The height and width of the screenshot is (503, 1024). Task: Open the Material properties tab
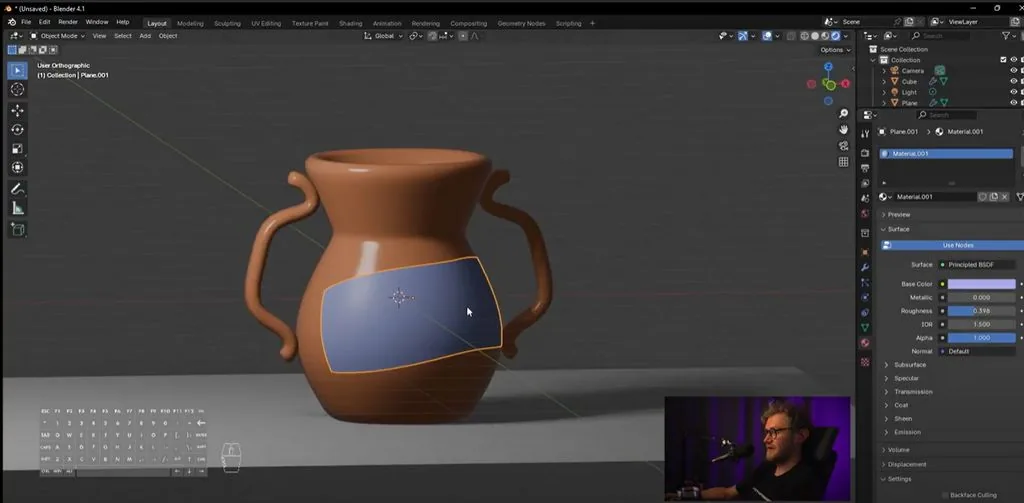(865, 343)
